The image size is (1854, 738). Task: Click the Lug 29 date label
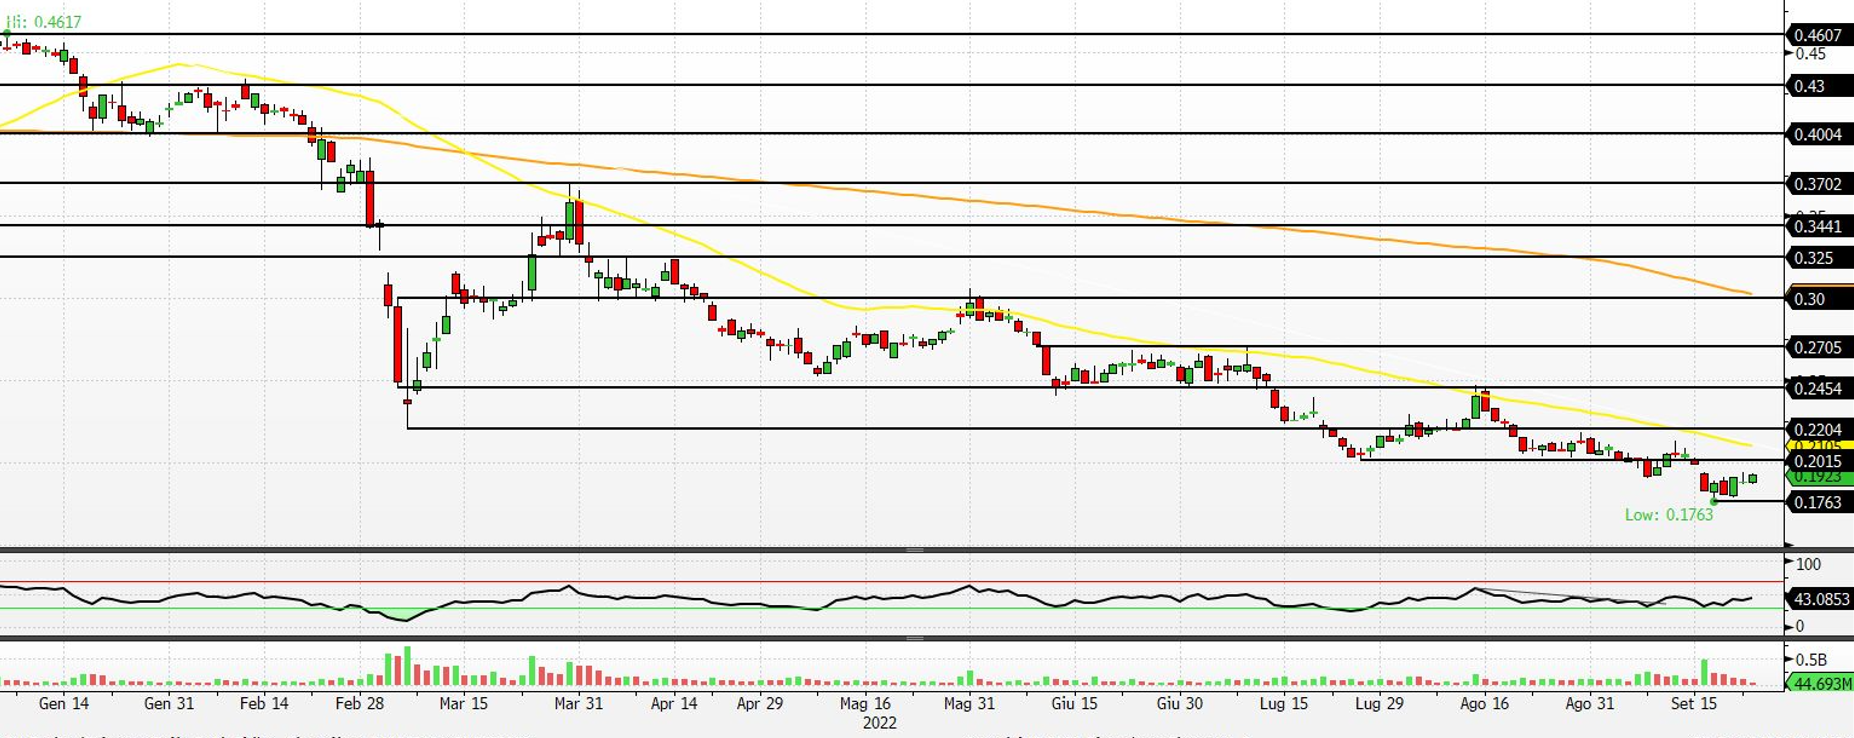[x=1379, y=704]
